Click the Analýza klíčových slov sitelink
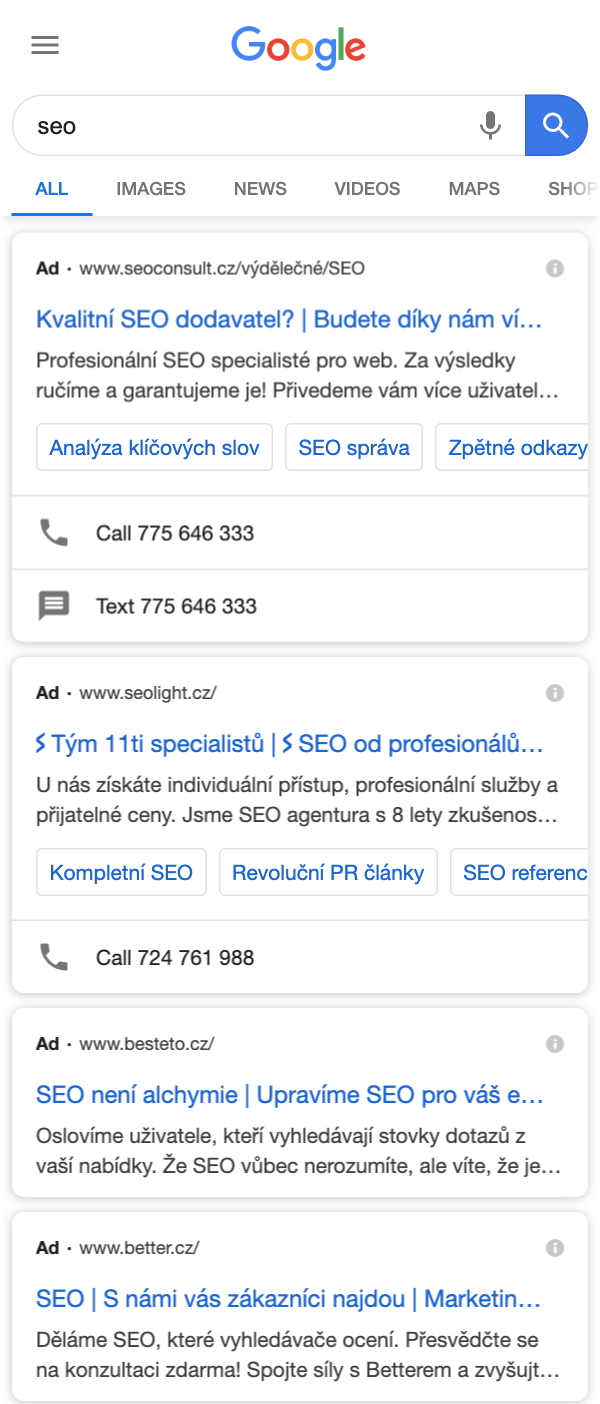Image resolution: width=600 pixels, height=1404 pixels. tap(154, 447)
